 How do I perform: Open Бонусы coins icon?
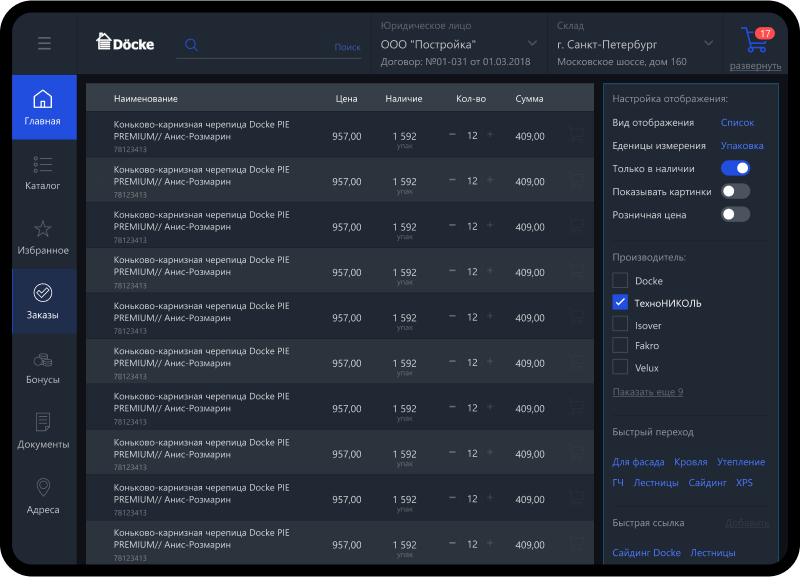[43, 360]
